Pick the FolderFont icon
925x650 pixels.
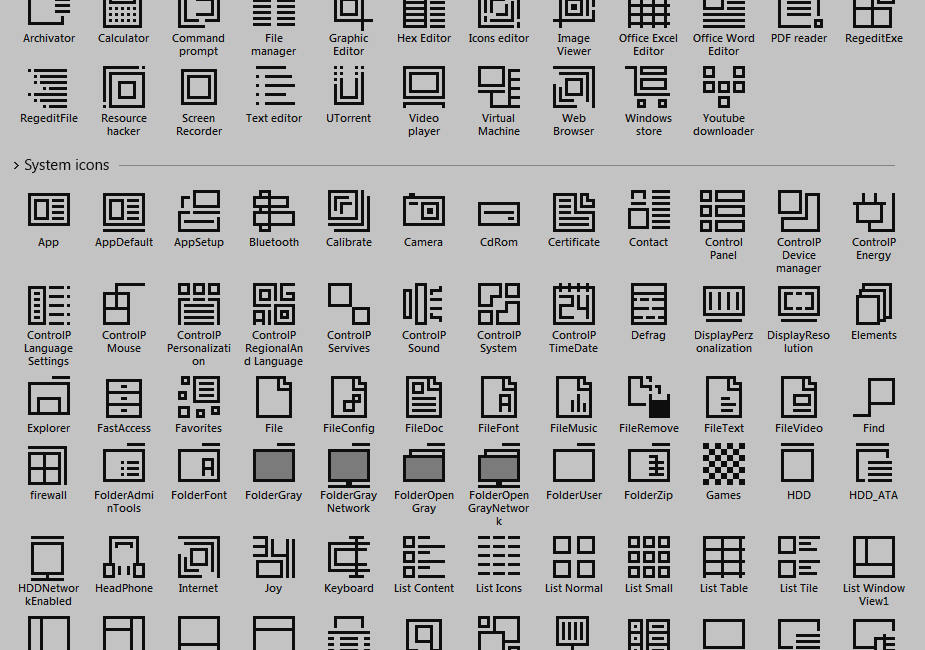coord(199,464)
